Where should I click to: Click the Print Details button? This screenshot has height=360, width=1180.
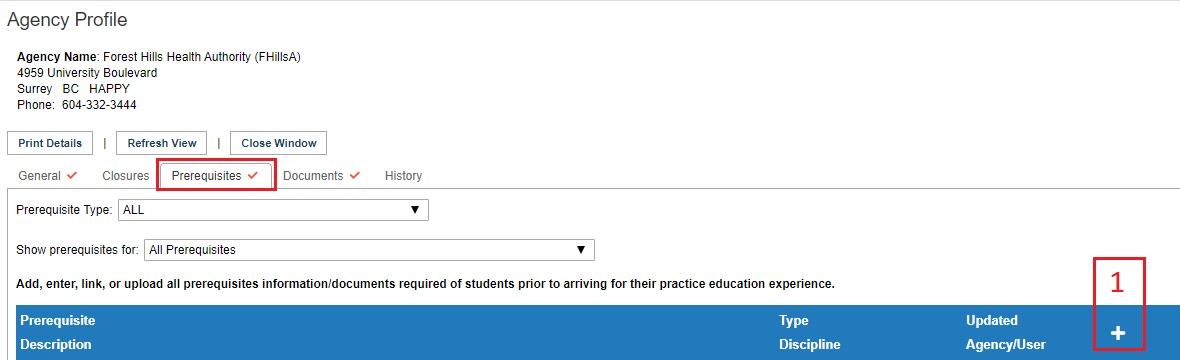[50, 143]
